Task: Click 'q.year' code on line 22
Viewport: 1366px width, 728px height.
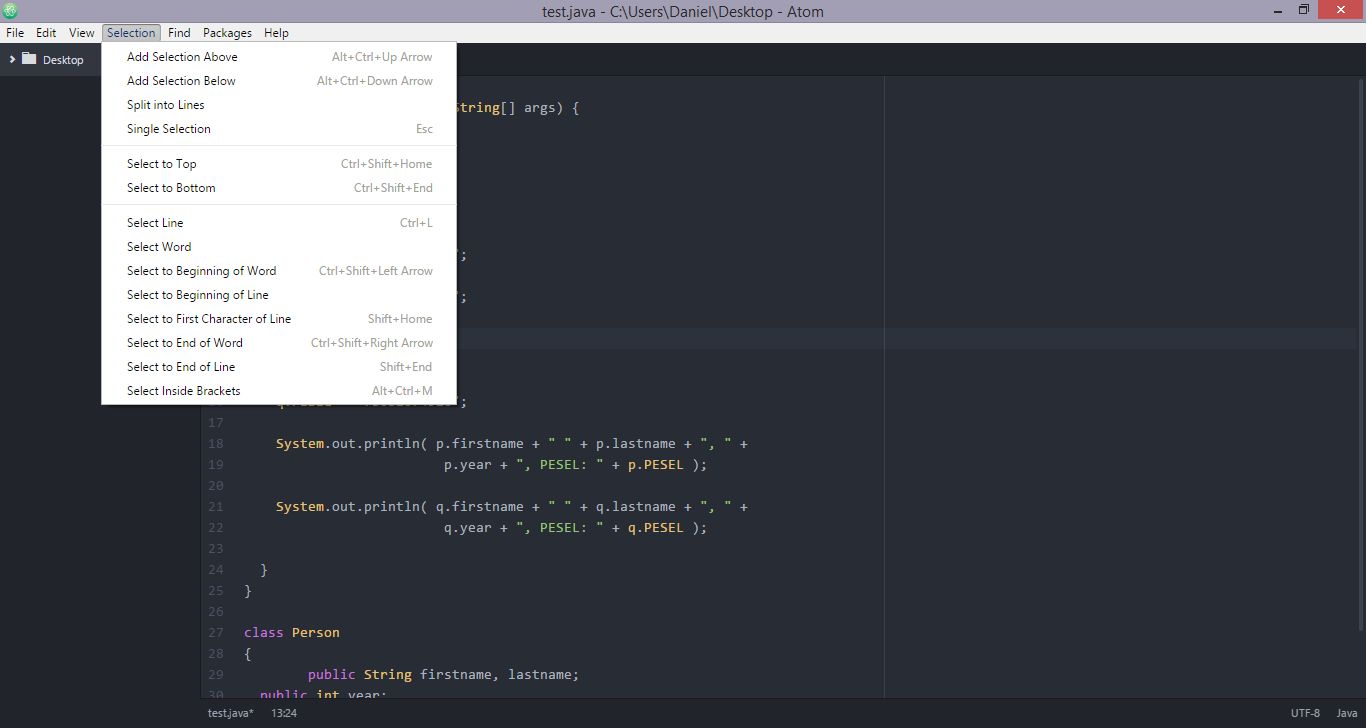Action: [468, 528]
